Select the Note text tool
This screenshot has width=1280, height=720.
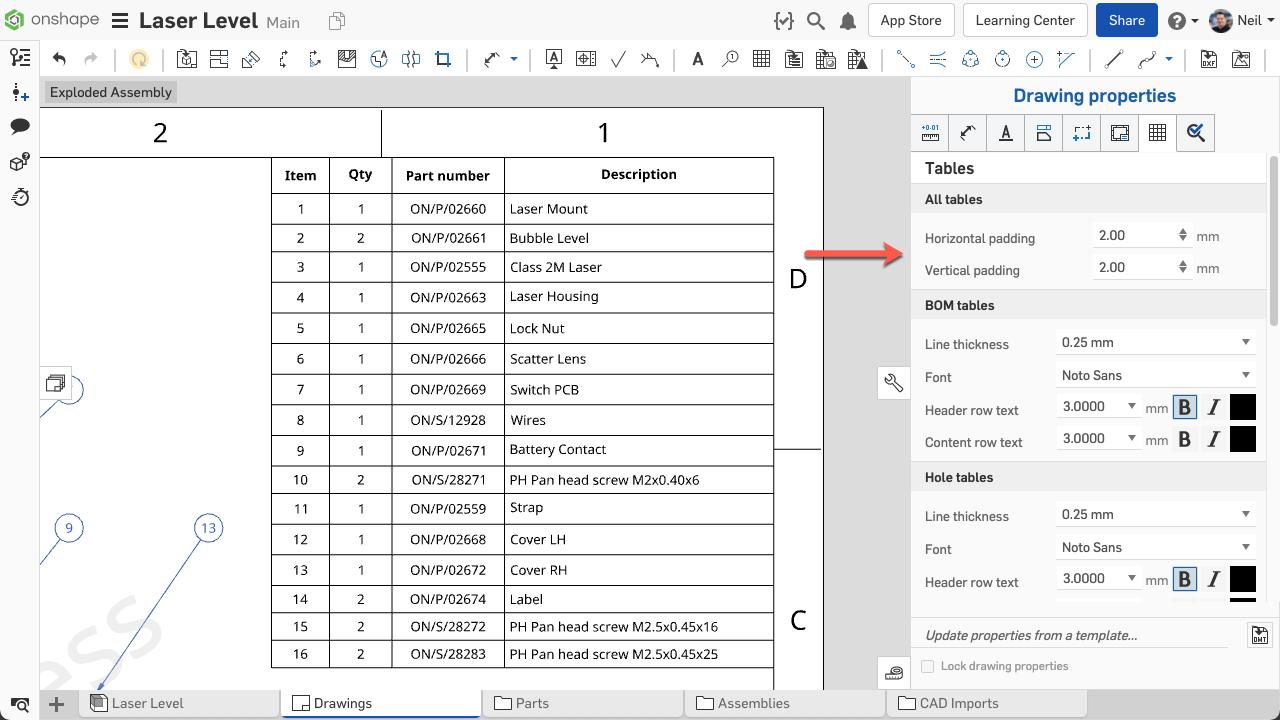point(697,60)
